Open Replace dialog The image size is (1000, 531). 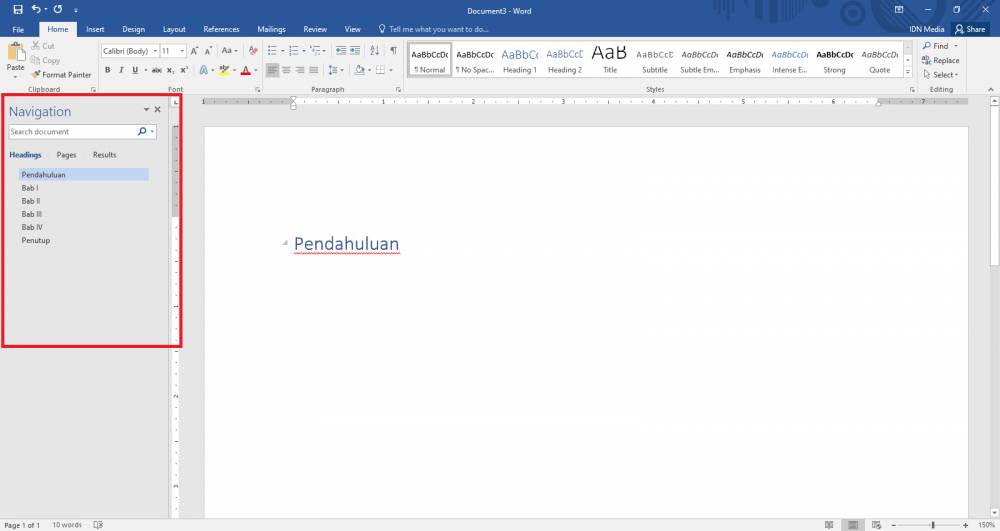click(x=941, y=61)
